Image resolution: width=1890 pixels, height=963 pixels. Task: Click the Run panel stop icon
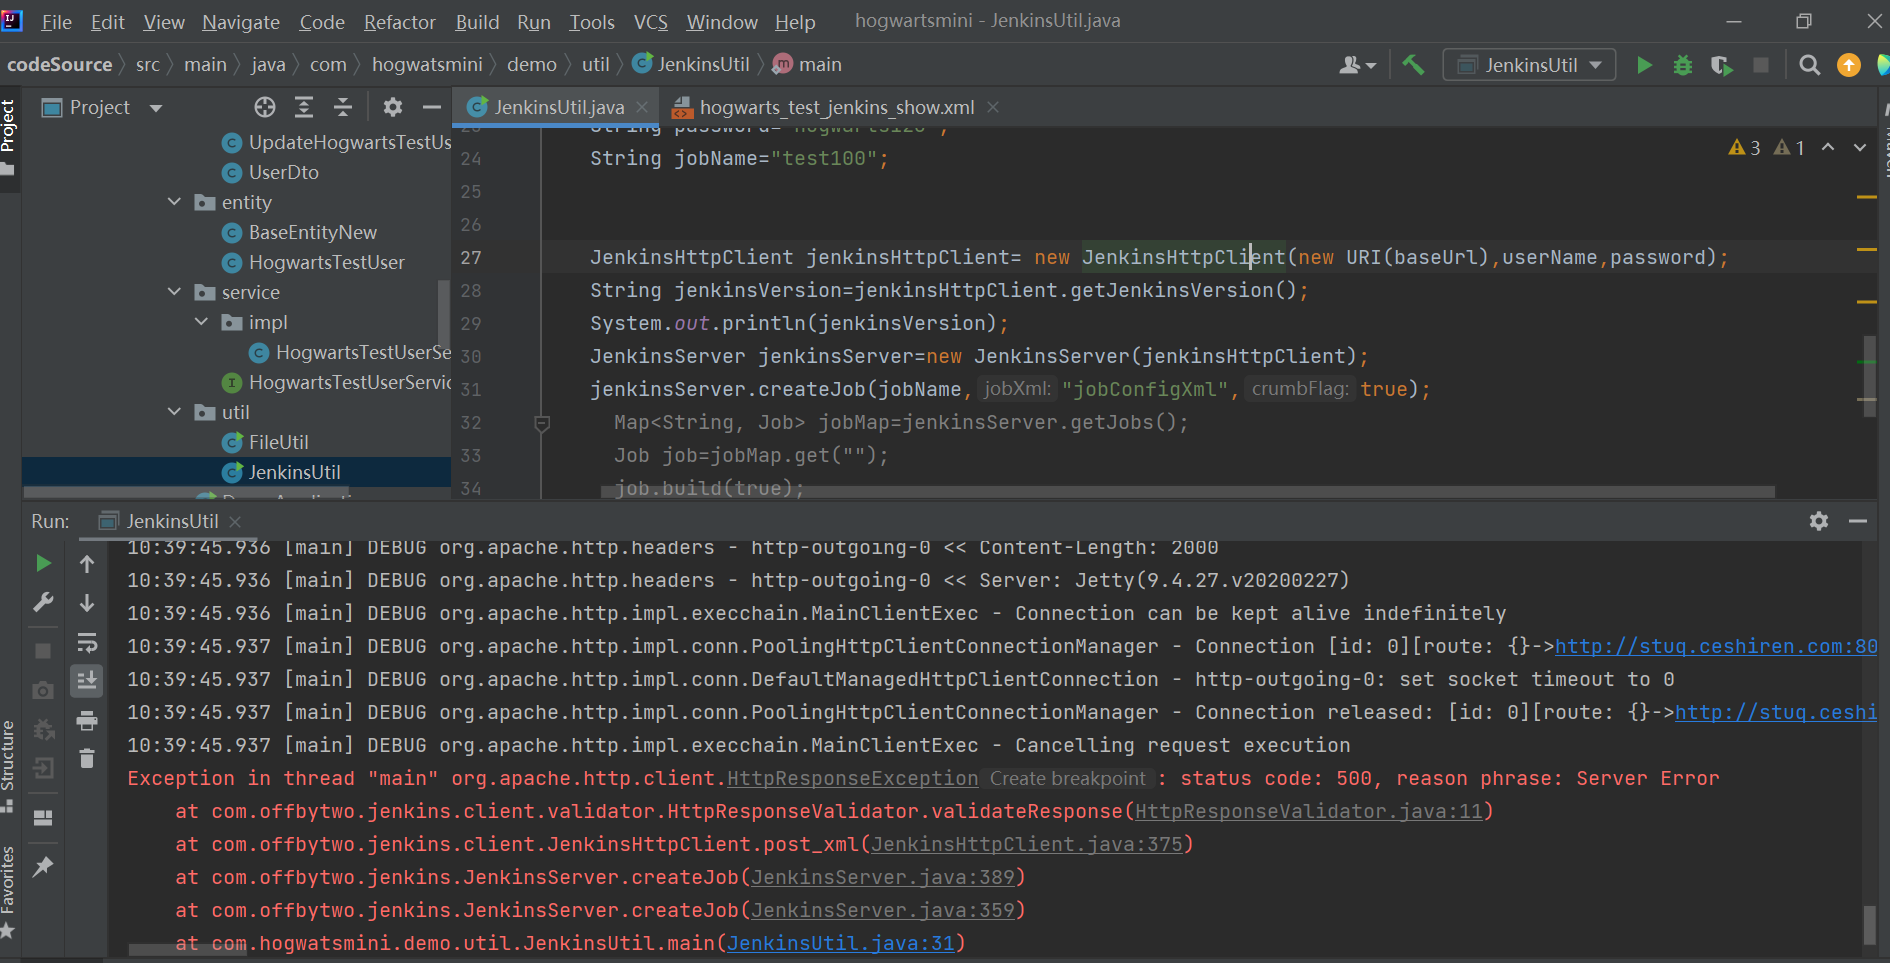43,650
